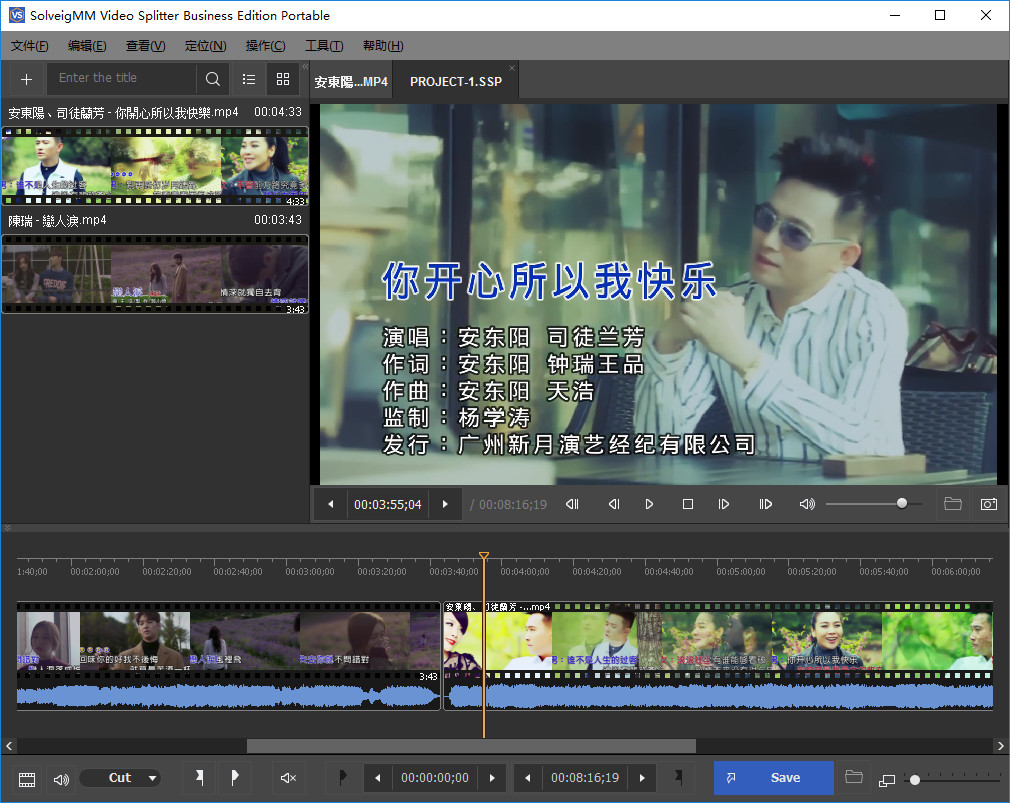This screenshot has height=803, width=1010.
Task: Switch media library to thumbnail grid view
Action: point(283,79)
